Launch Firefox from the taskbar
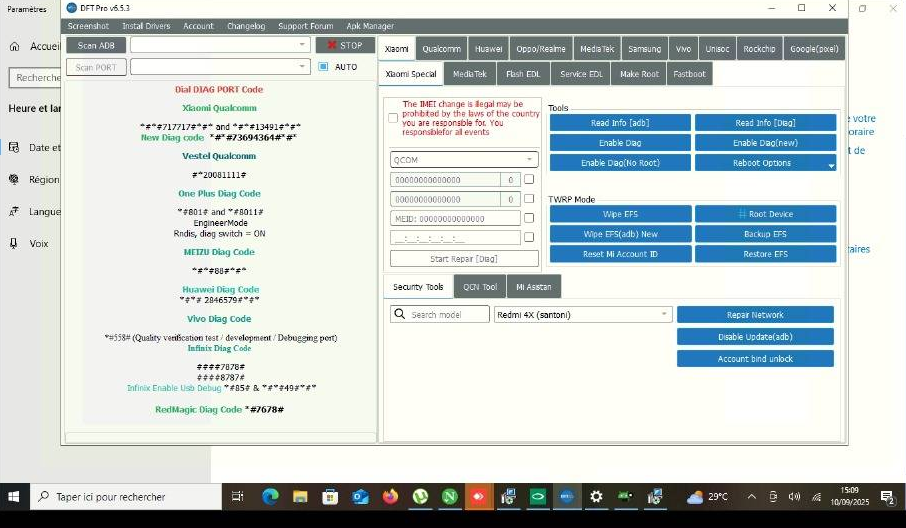The width and height of the screenshot is (906, 528). coord(390,496)
